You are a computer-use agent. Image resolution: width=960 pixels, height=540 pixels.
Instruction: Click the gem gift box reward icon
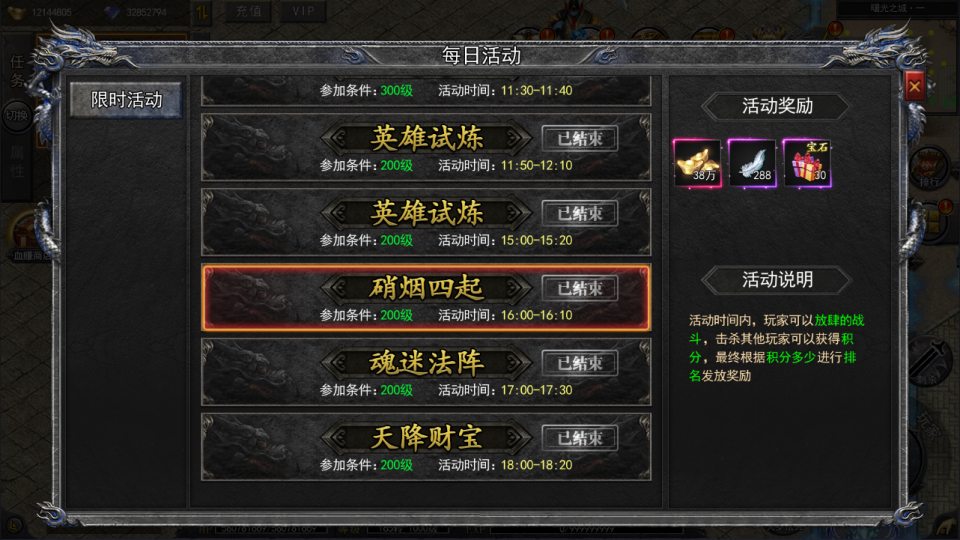[807, 163]
